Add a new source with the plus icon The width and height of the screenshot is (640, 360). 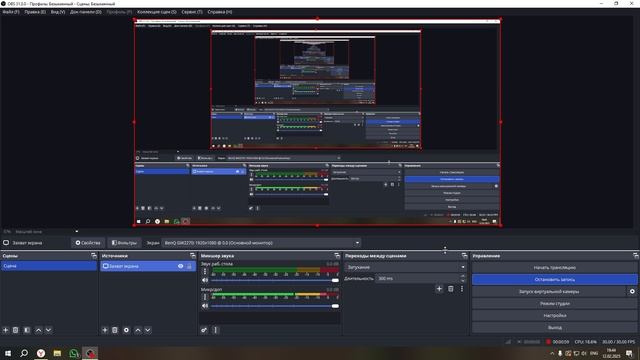pos(105,330)
